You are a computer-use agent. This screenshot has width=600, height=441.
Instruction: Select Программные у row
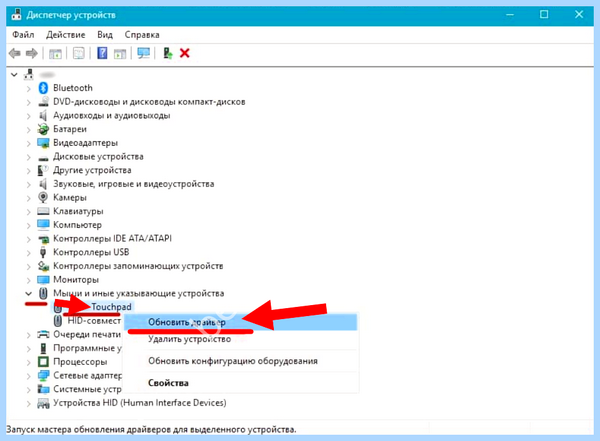coord(87,348)
